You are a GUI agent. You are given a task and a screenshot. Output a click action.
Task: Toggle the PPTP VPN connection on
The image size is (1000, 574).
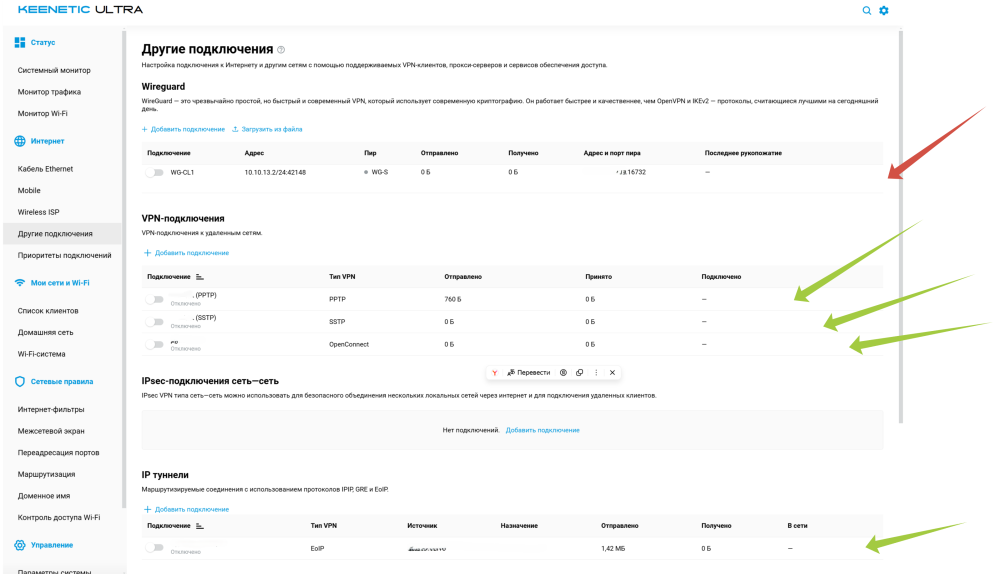click(154, 298)
